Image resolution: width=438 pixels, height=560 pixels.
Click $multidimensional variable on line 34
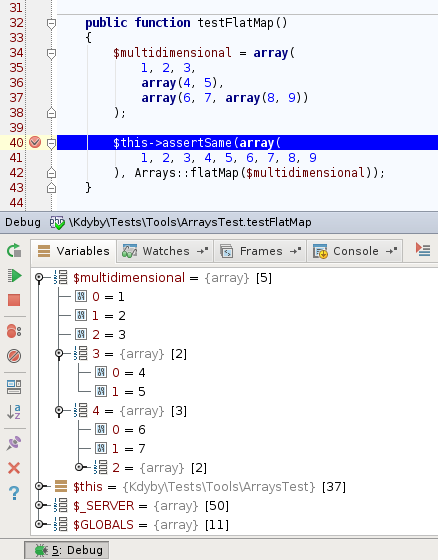tap(172, 53)
